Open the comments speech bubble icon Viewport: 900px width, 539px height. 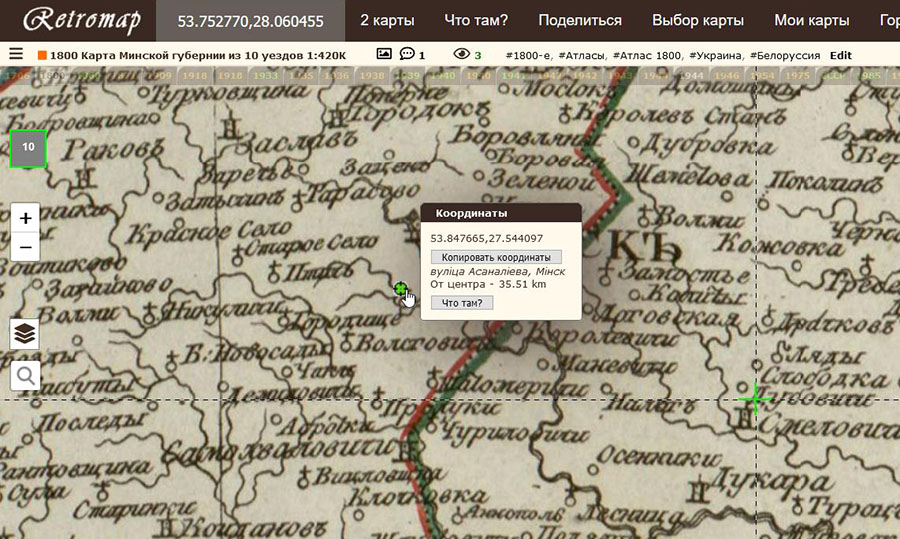click(407, 54)
